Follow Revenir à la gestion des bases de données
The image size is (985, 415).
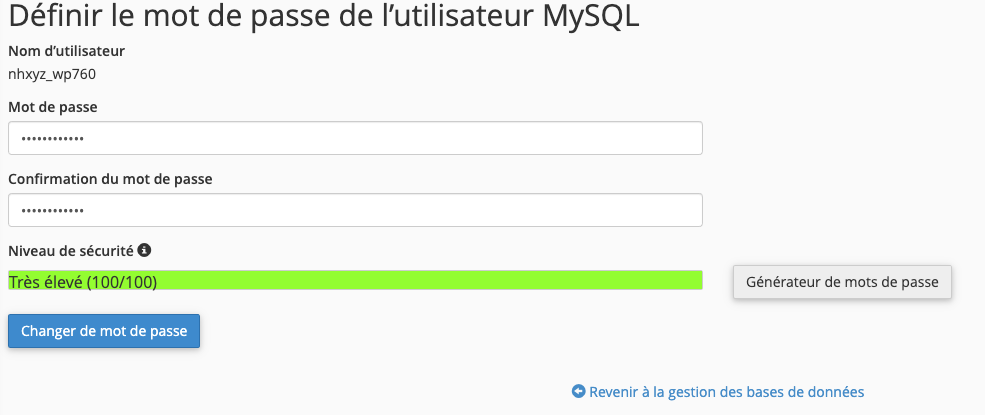coord(726,392)
